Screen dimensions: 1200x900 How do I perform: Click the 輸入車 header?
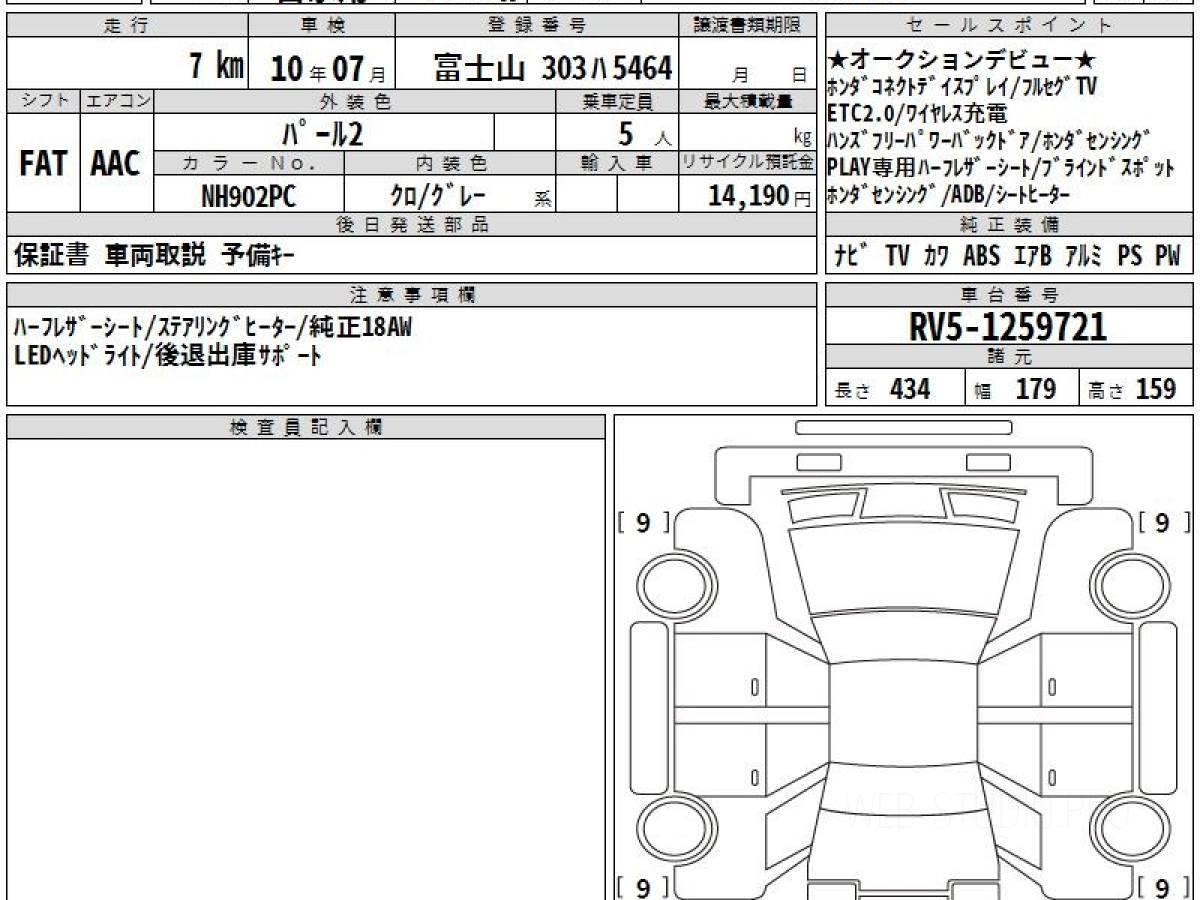[x=618, y=162]
